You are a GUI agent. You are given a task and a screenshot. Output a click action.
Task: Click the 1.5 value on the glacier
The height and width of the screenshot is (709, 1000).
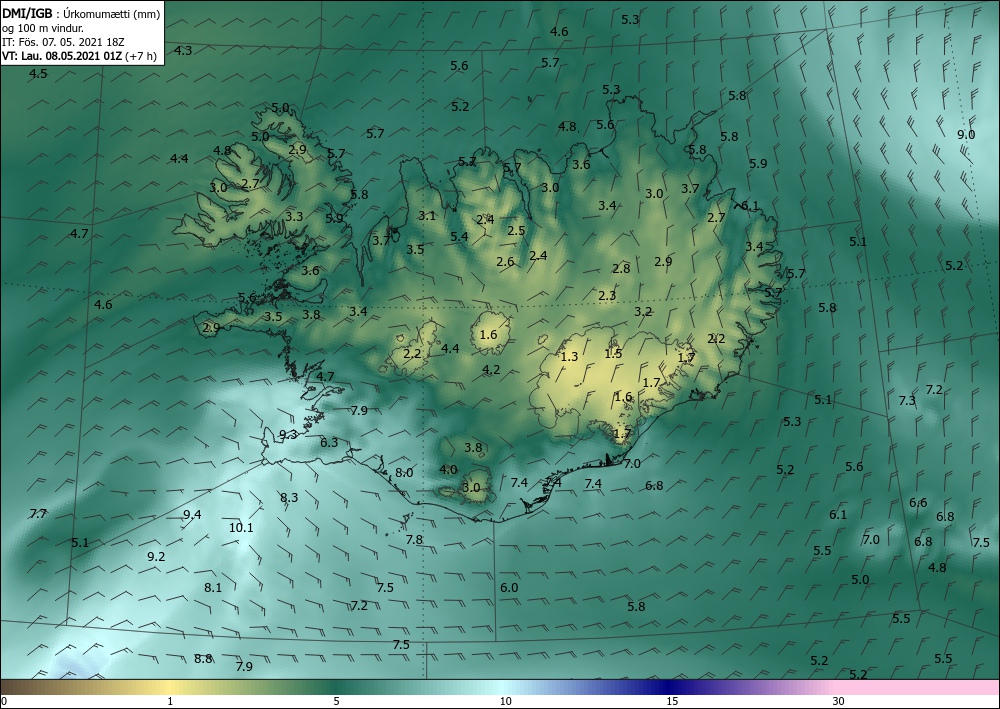(x=614, y=354)
